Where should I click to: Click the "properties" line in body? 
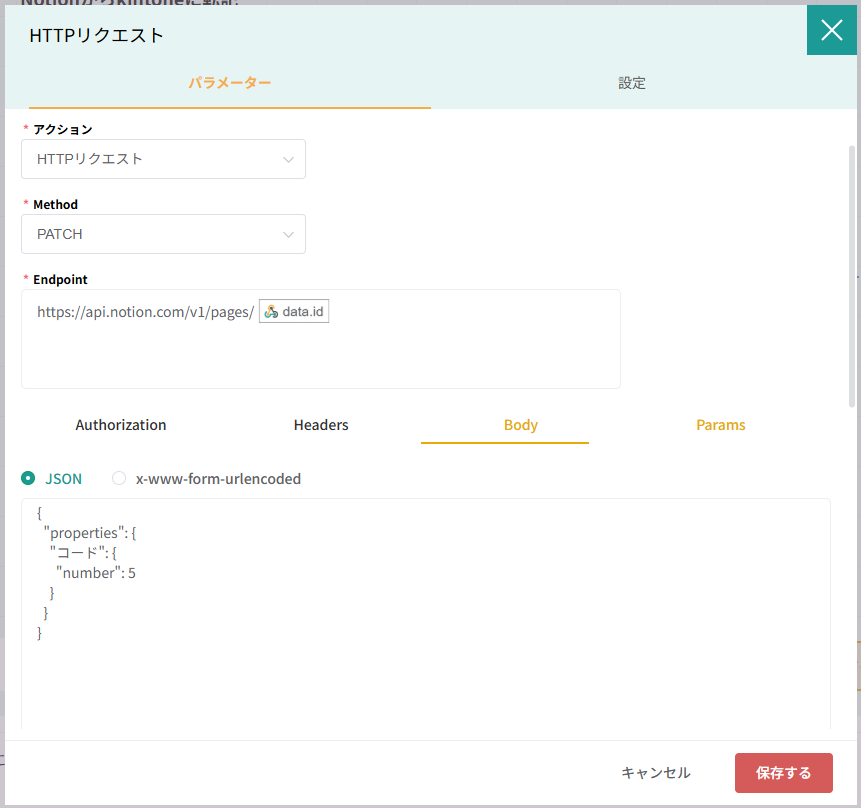[x=90, y=533]
